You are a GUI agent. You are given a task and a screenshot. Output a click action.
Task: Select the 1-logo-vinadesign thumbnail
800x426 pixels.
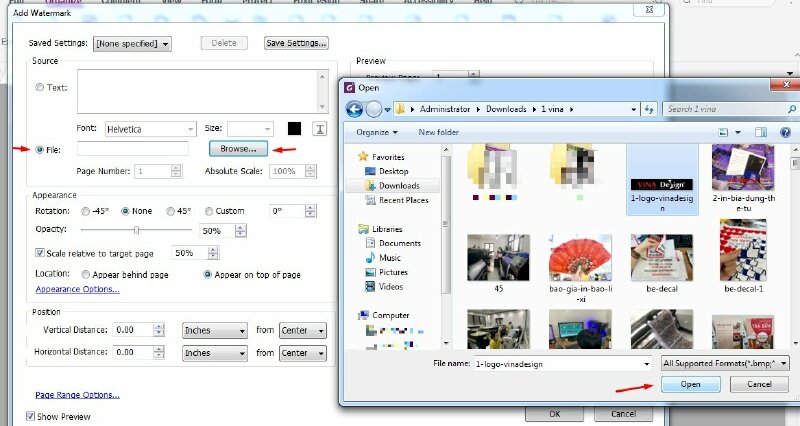[662, 180]
